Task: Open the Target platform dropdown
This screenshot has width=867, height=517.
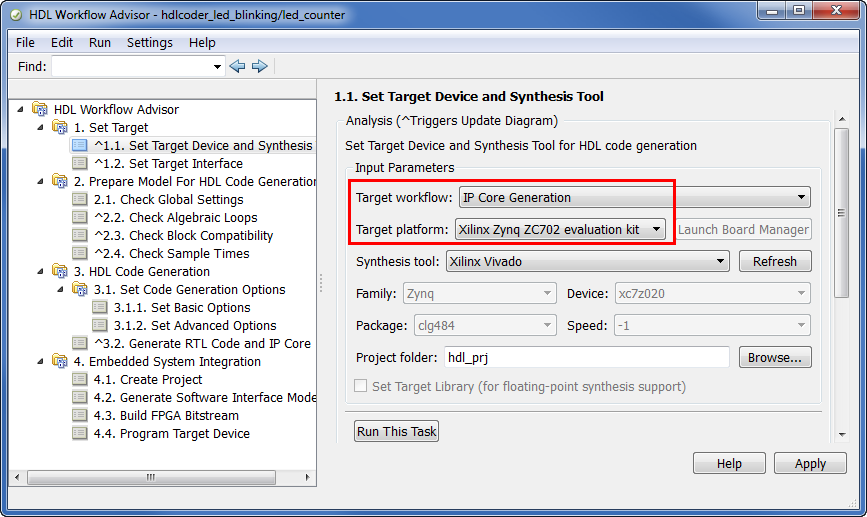Action: tap(560, 229)
